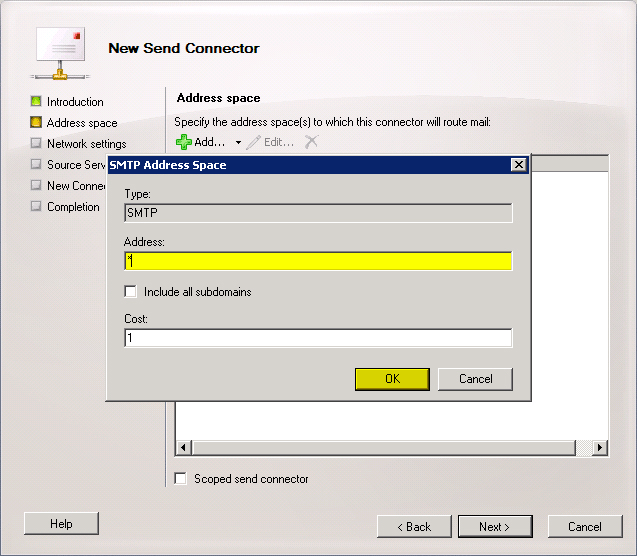Click the New Send Connector envelope icon
637x556 pixels.
(x=60, y=53)
